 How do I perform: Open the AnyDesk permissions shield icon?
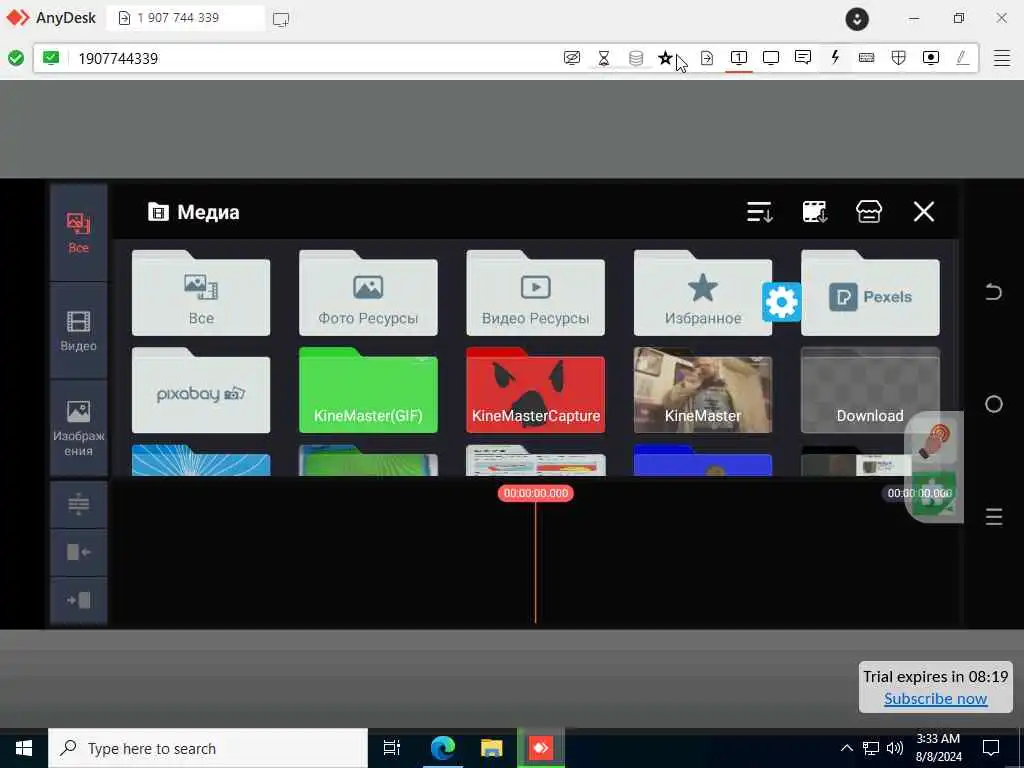click(x=899, y=58)
